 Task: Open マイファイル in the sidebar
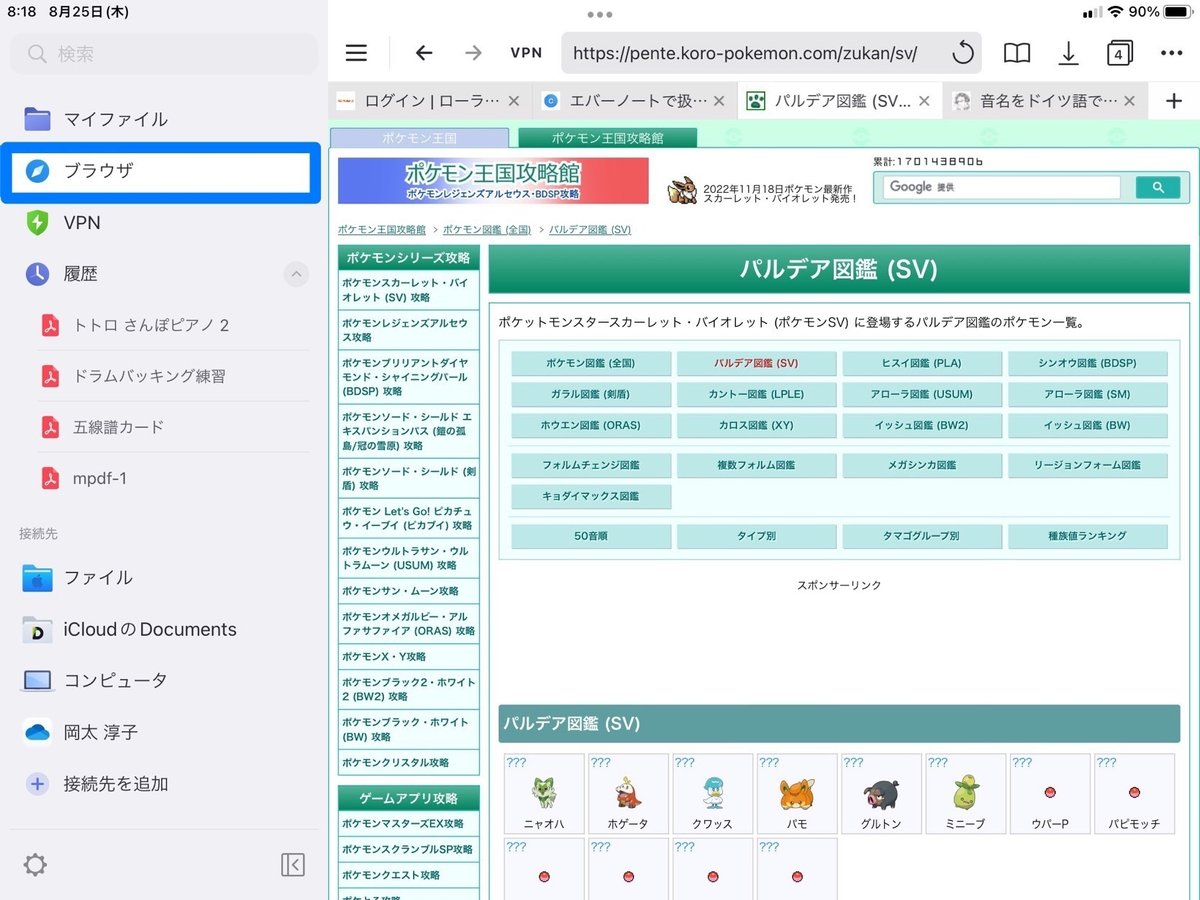point(164,119)
